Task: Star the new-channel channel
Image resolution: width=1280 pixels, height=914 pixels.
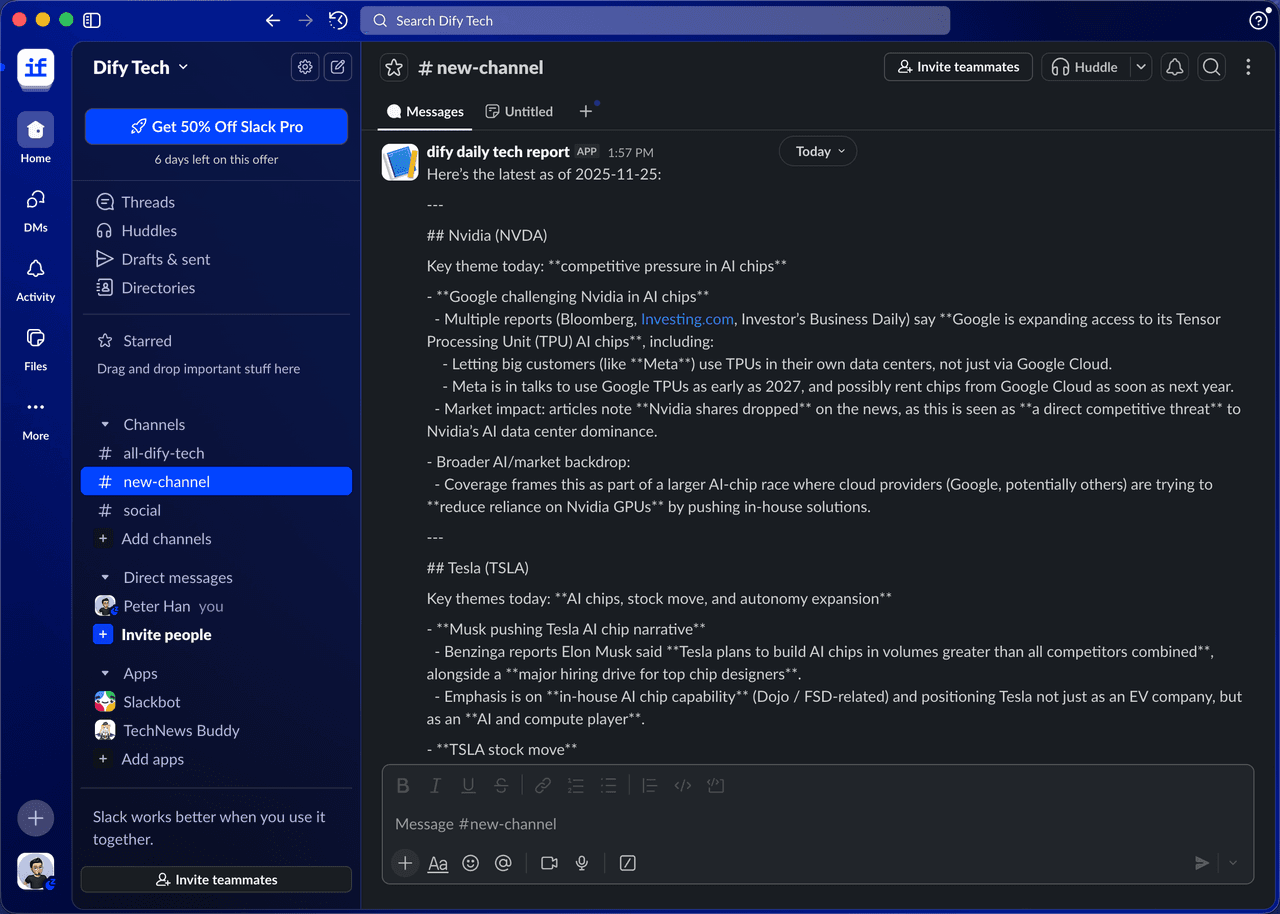Action: point(394,67)
